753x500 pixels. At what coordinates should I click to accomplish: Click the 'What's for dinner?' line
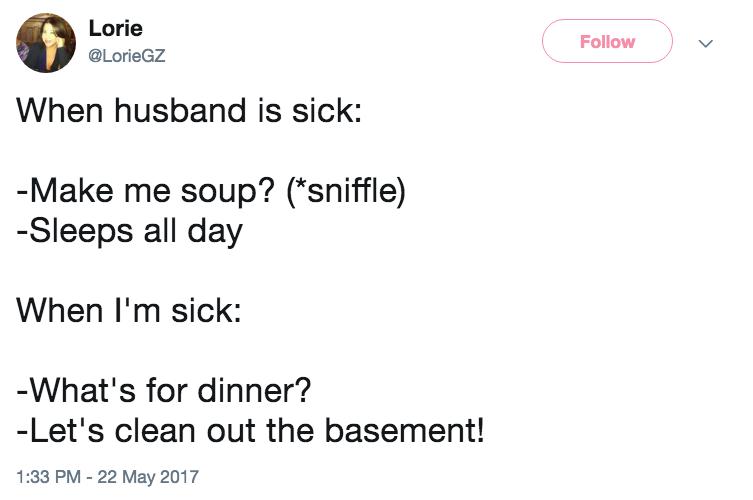click(164, 390)
